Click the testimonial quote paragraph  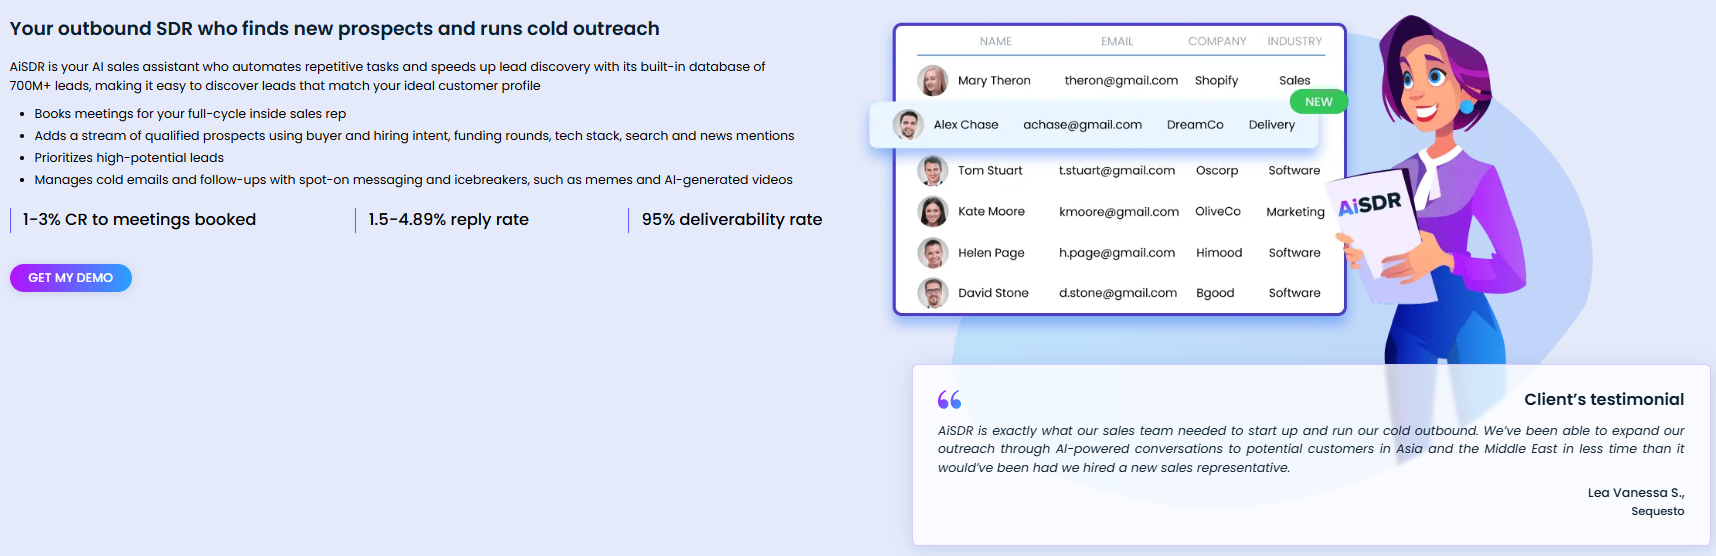[1311, 449]
